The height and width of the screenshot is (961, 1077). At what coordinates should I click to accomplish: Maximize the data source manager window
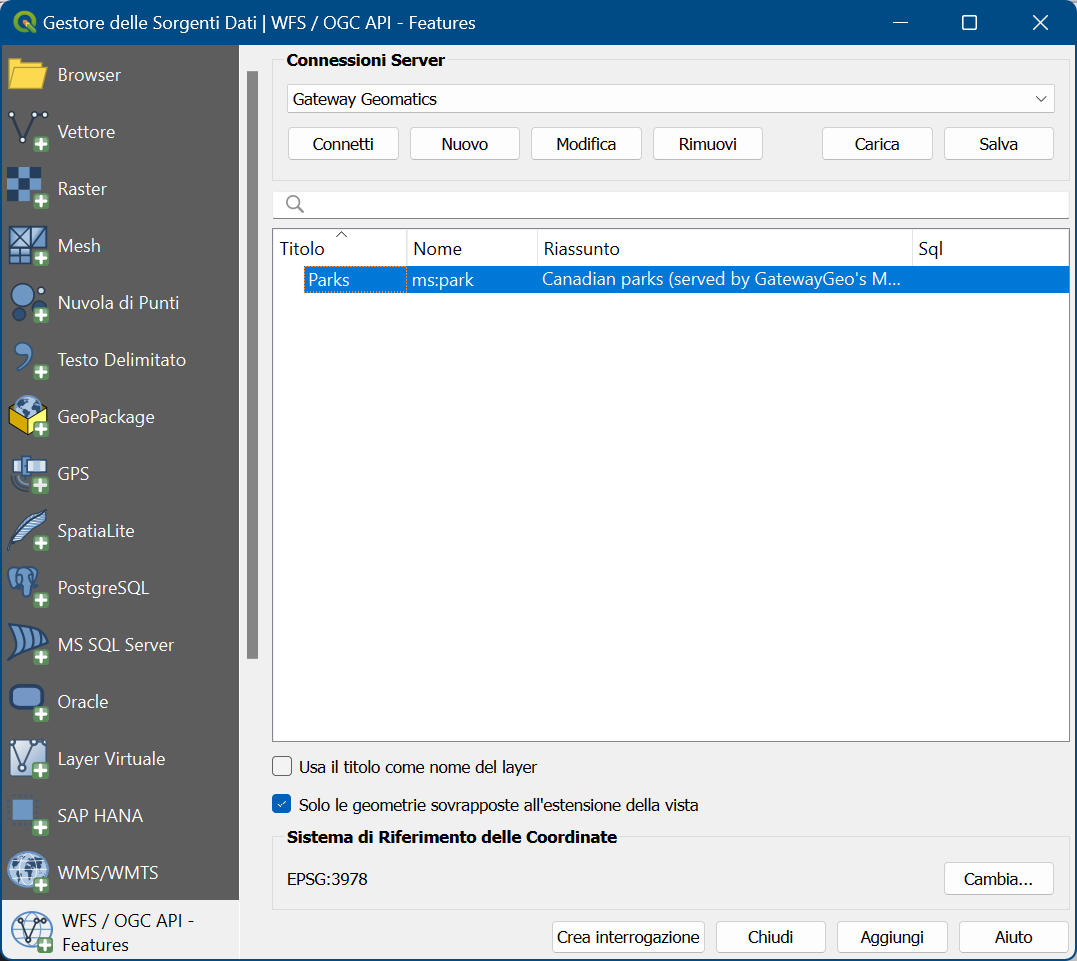969,23
